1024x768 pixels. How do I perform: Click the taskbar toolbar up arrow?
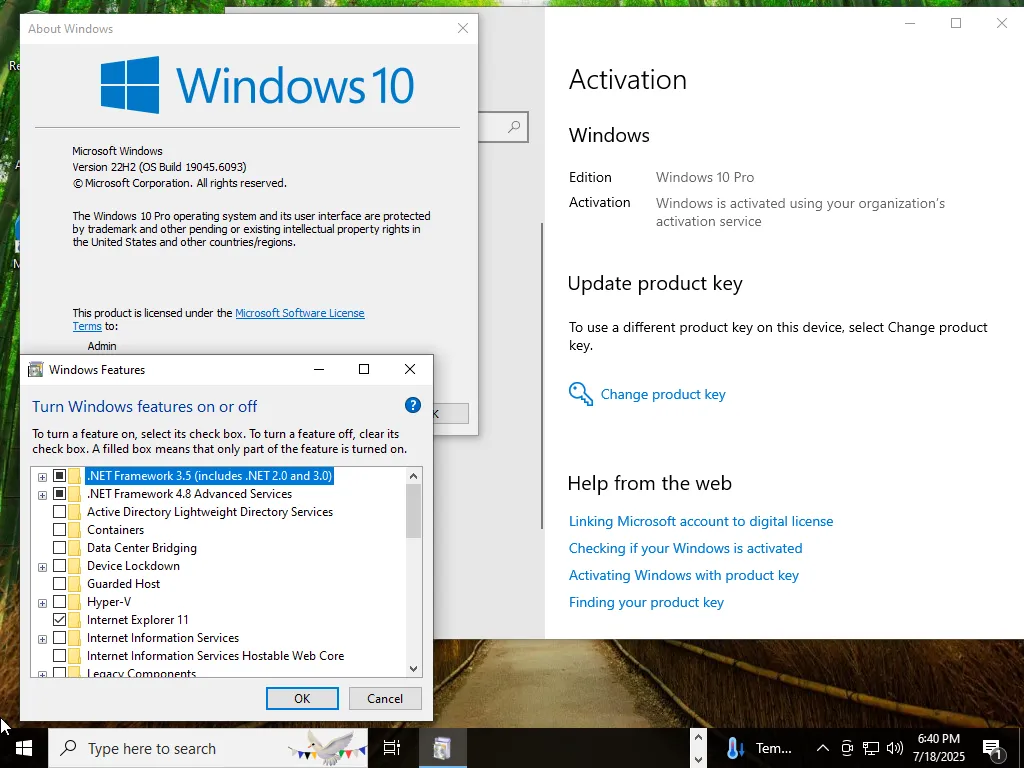coord(698,738)
